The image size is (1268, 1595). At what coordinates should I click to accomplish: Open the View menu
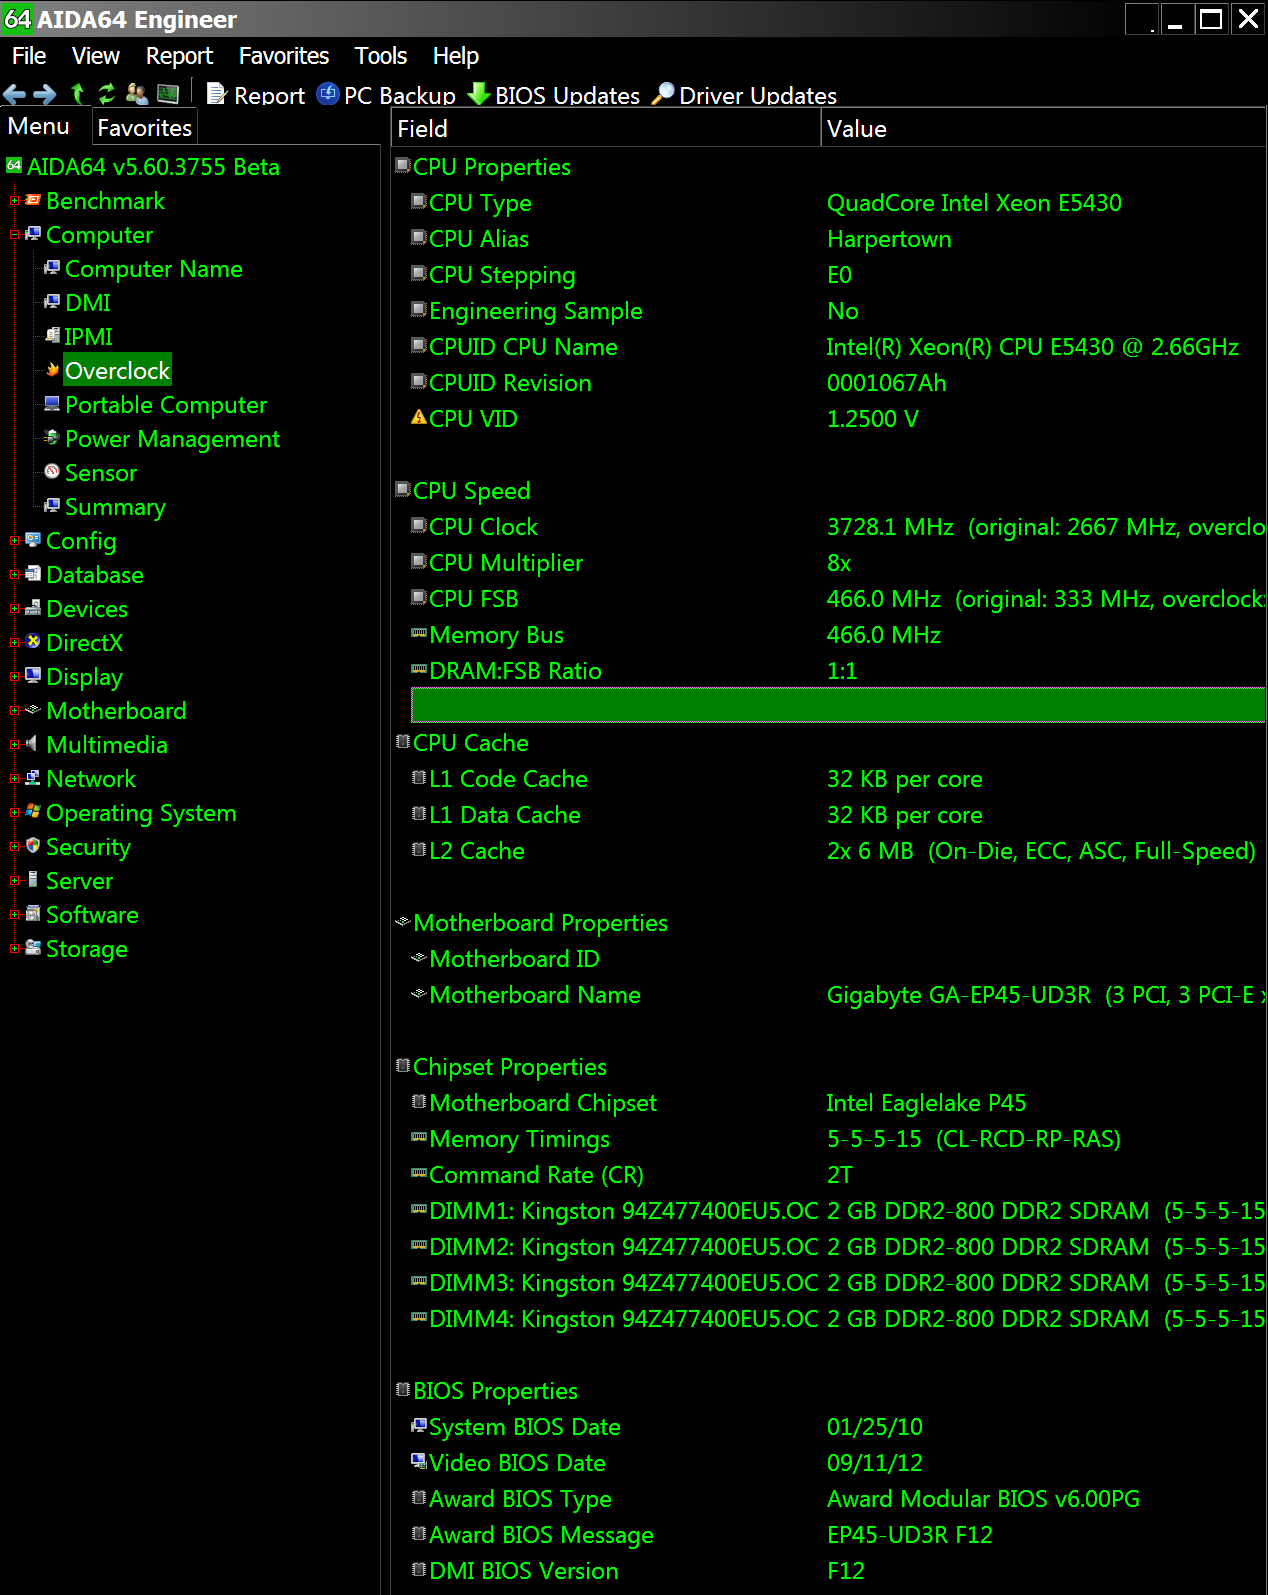(95, 56)
